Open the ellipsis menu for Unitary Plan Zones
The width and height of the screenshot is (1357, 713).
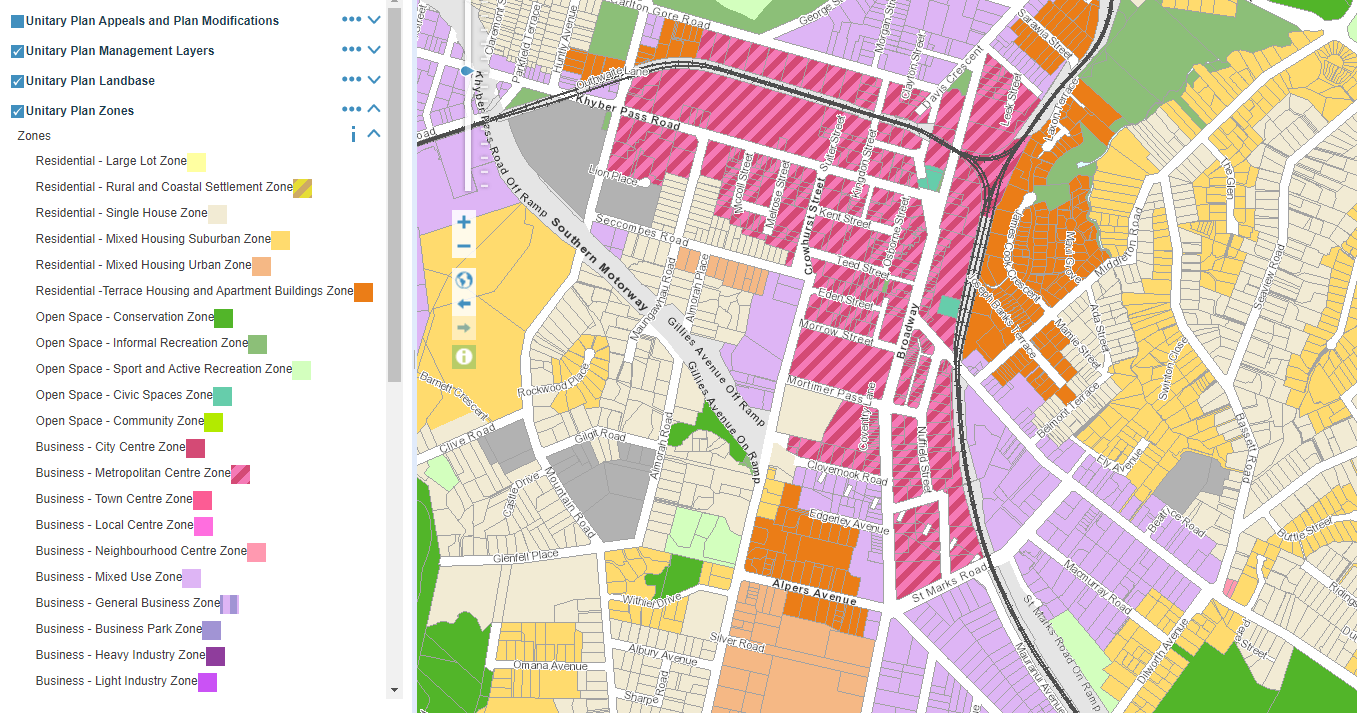(x=351, y=109)
